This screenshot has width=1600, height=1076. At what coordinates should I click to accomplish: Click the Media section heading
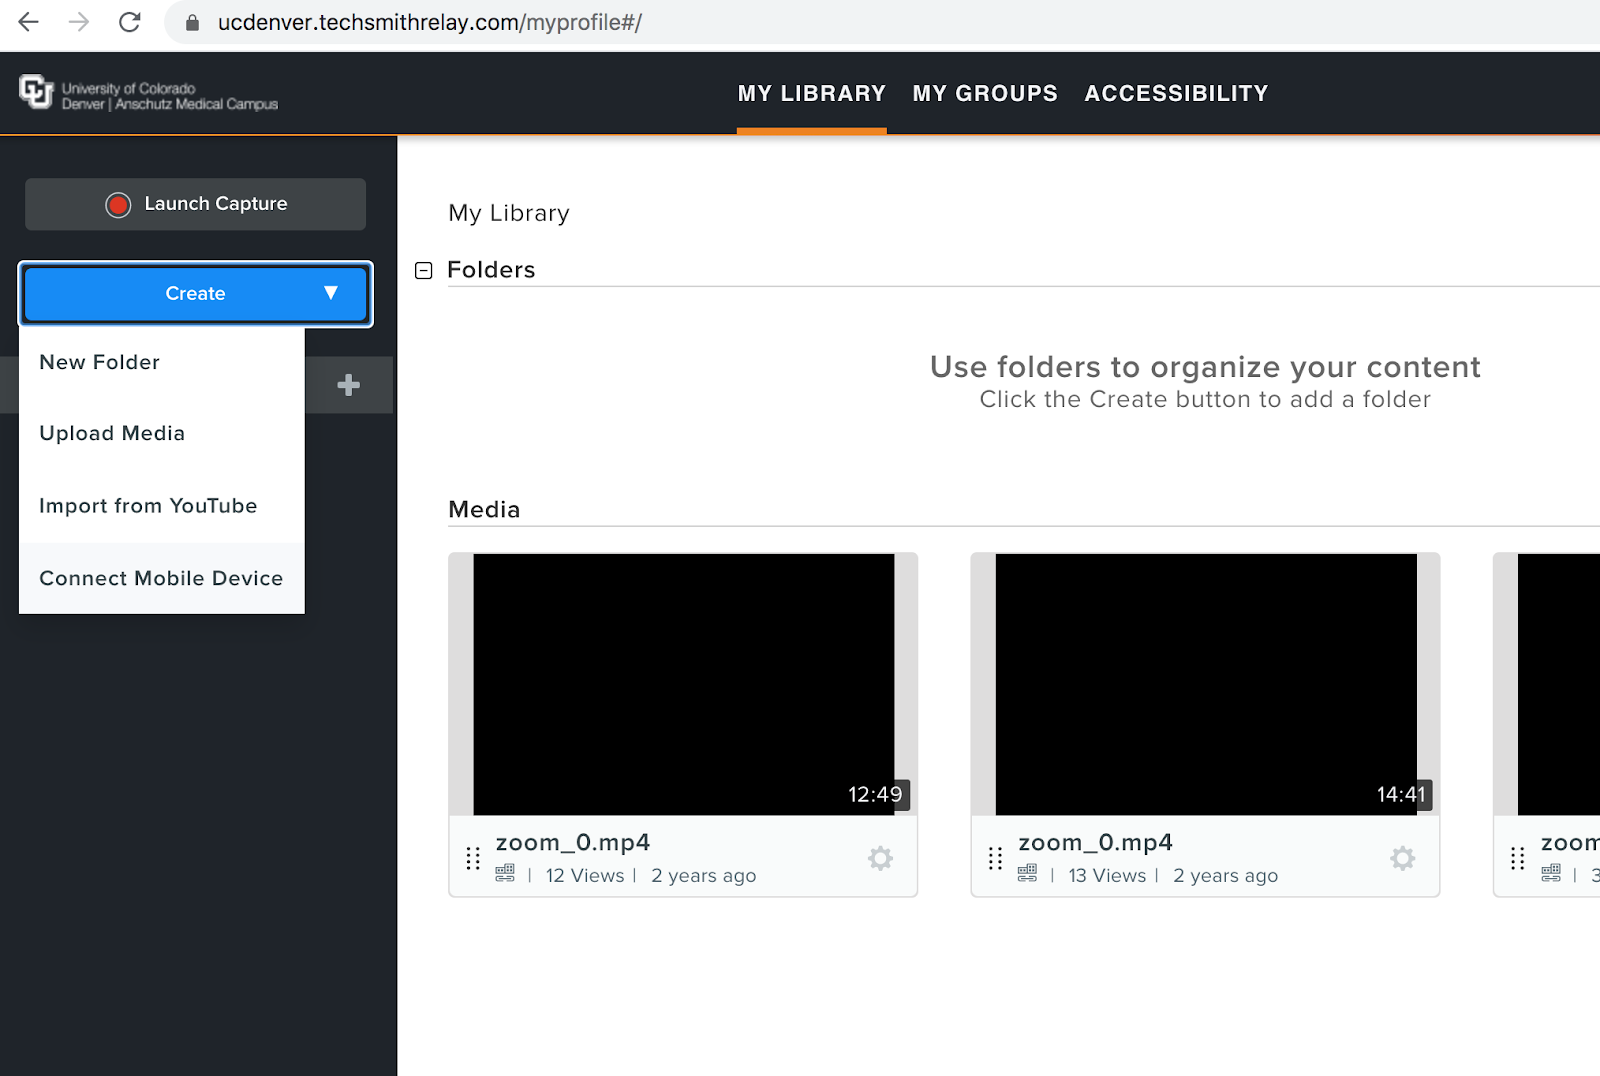click(484, 510)
